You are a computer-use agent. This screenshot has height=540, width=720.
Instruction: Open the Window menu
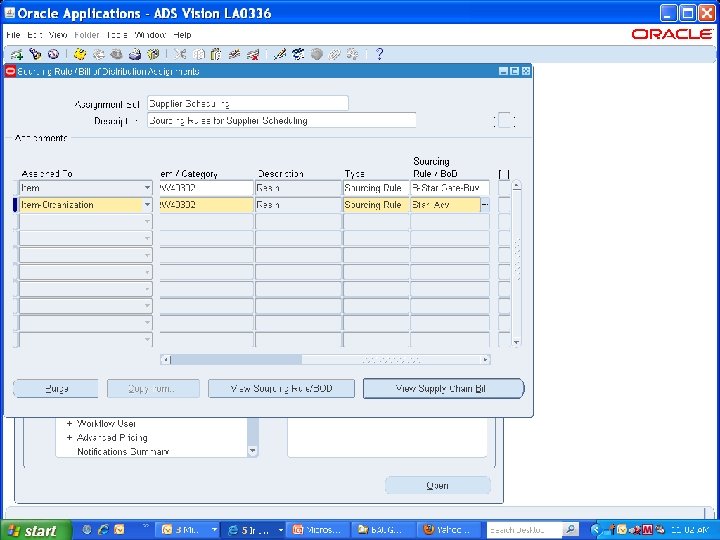pyautogui.click(x=150, y=35)
